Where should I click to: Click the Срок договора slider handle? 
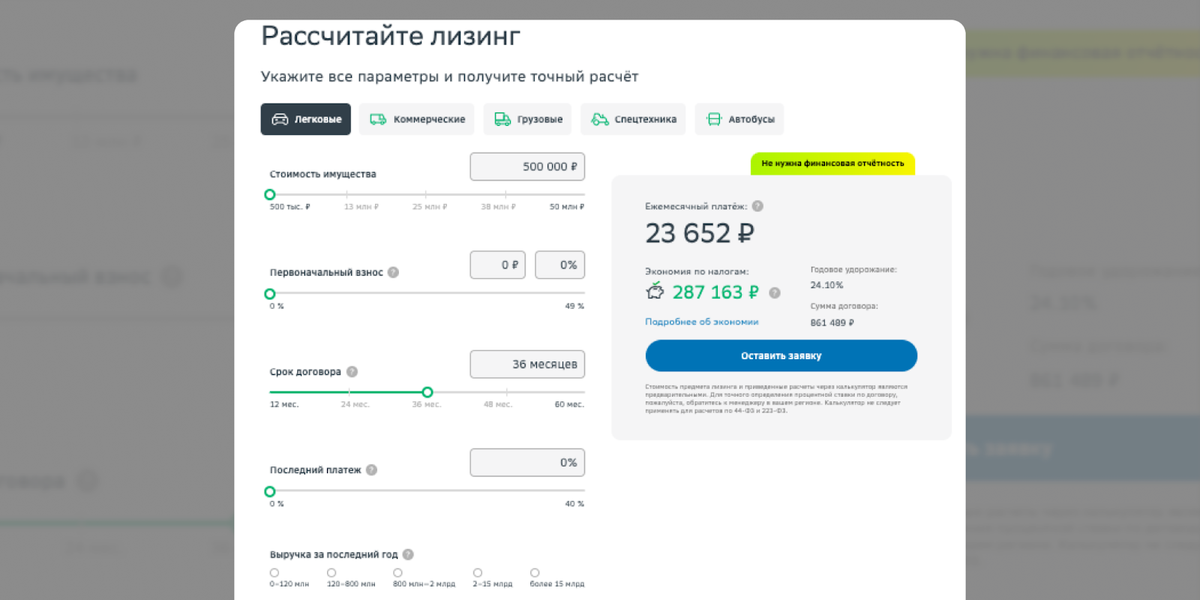pyautogui.click(x=427, y=392)
